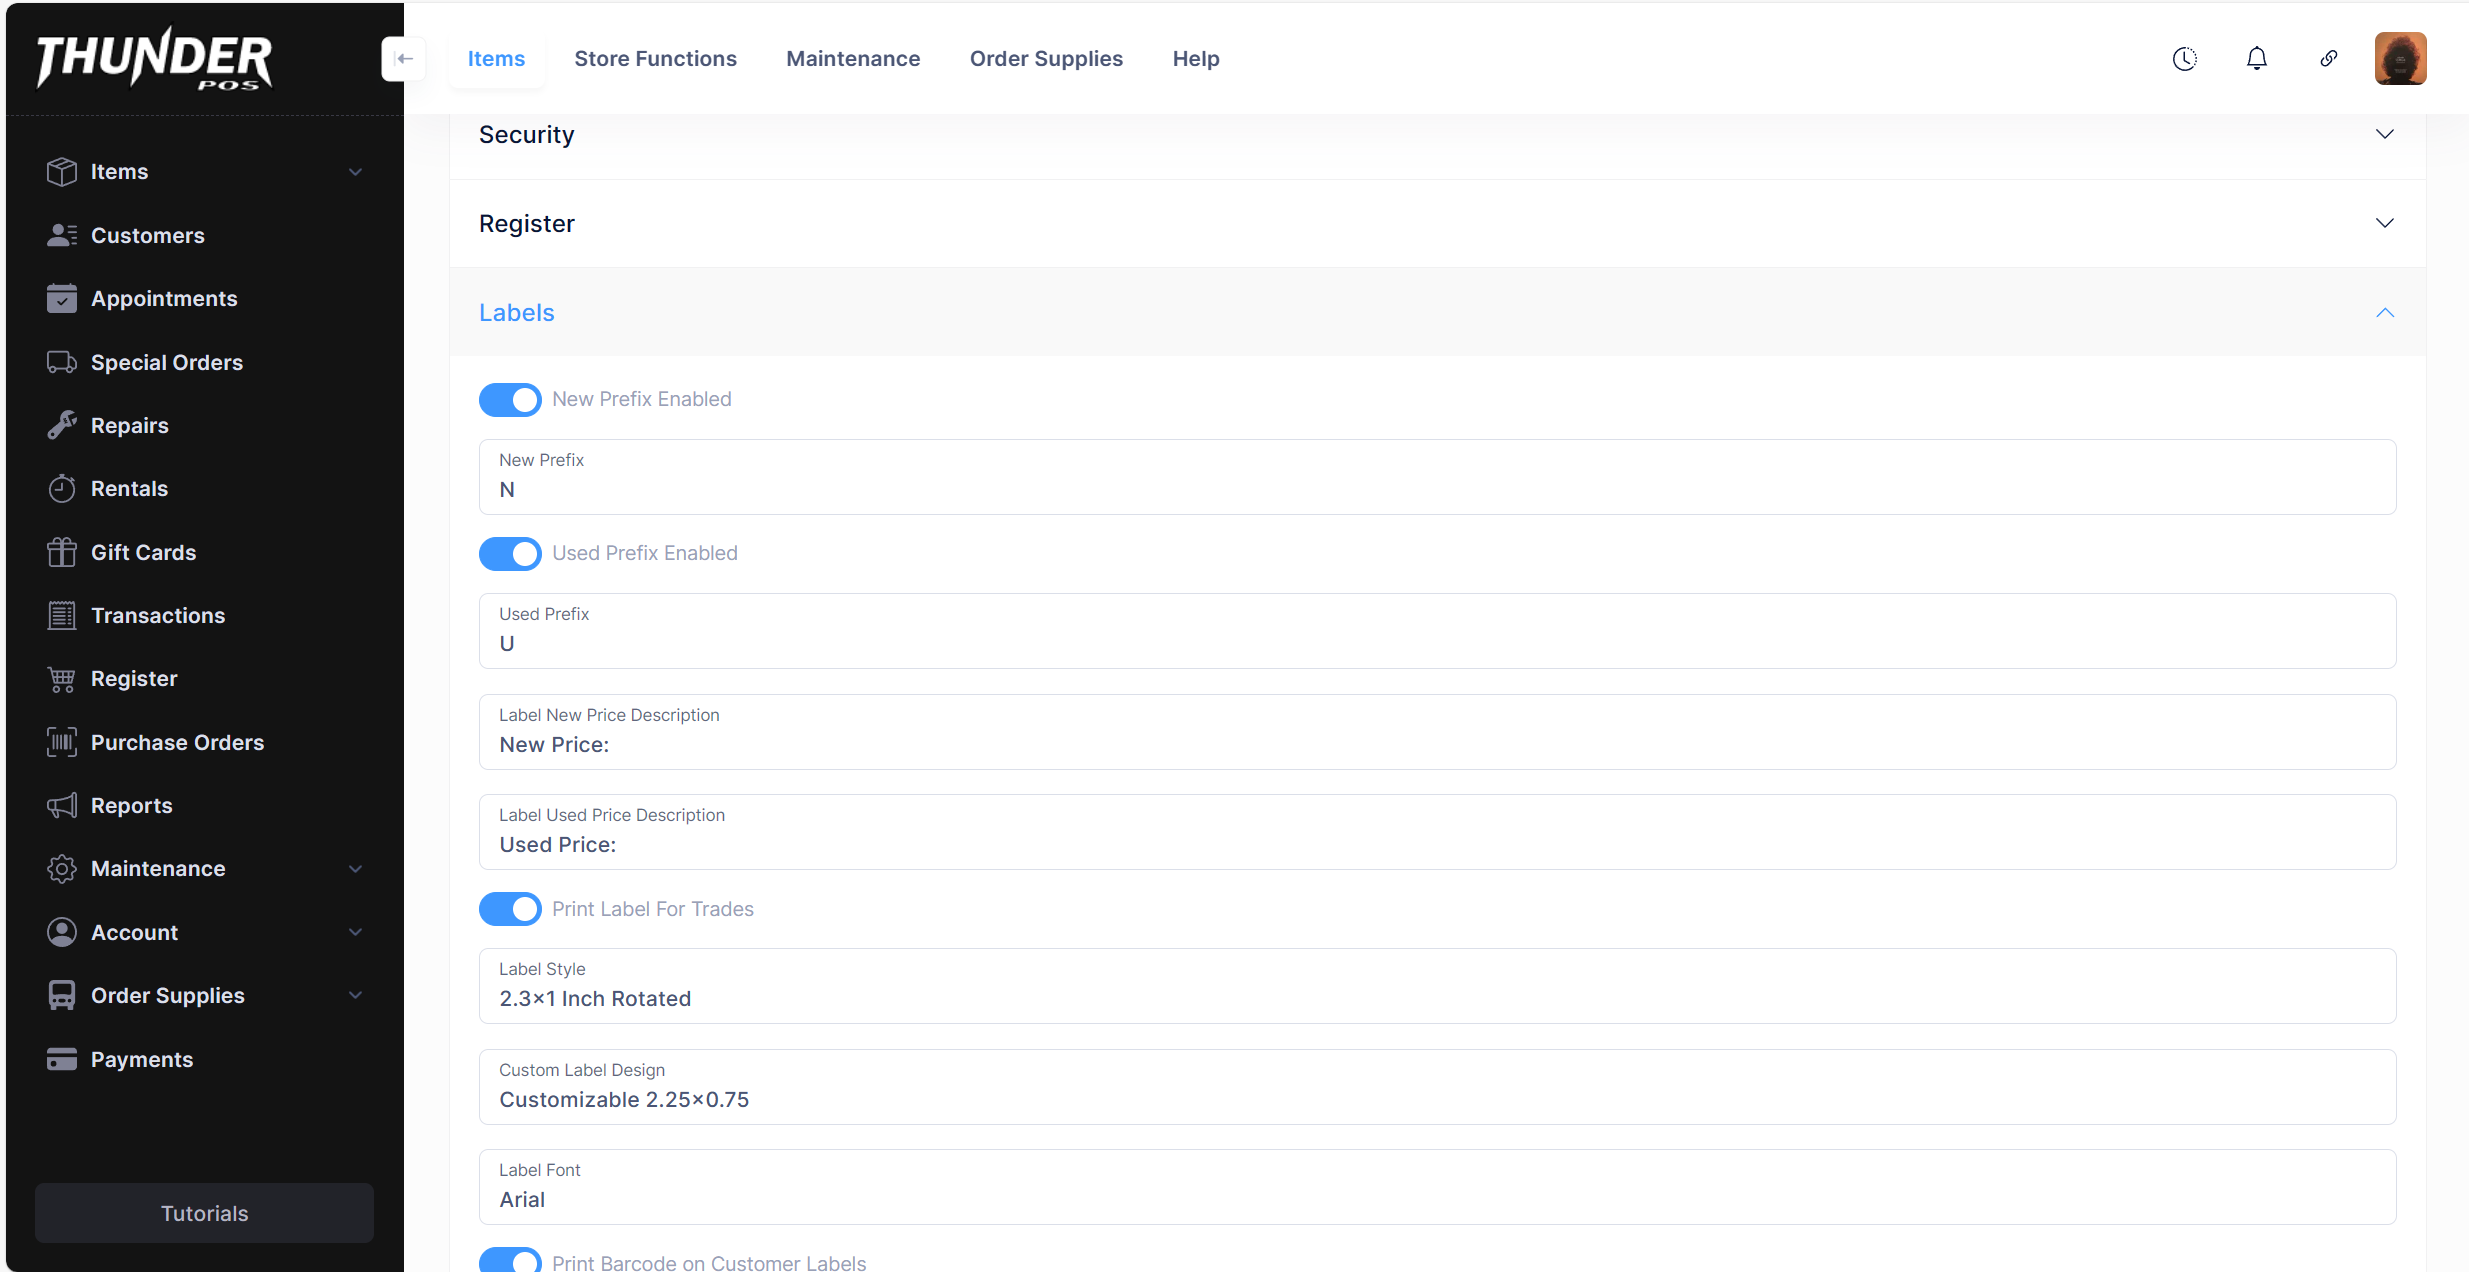The image size is (2469, 1272).
Task: Click the link chain icon
Action: 2328,59
